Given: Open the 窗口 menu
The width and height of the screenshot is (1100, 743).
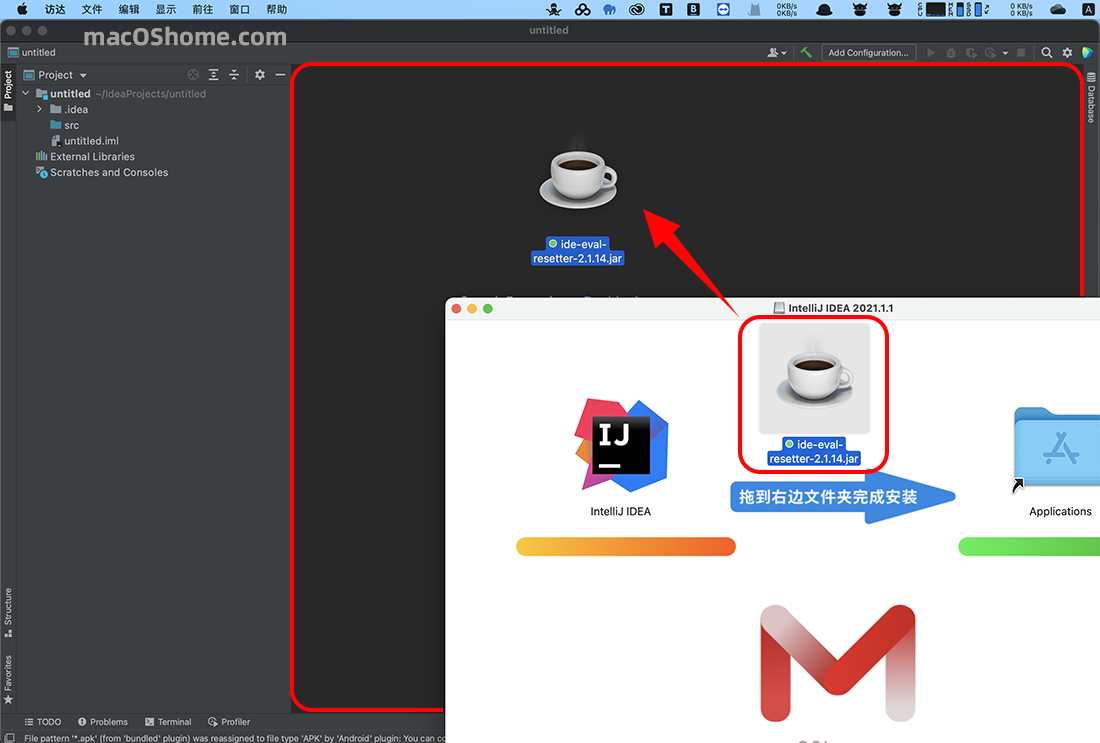Looking at the screenshot, I should tap(239, 10).
